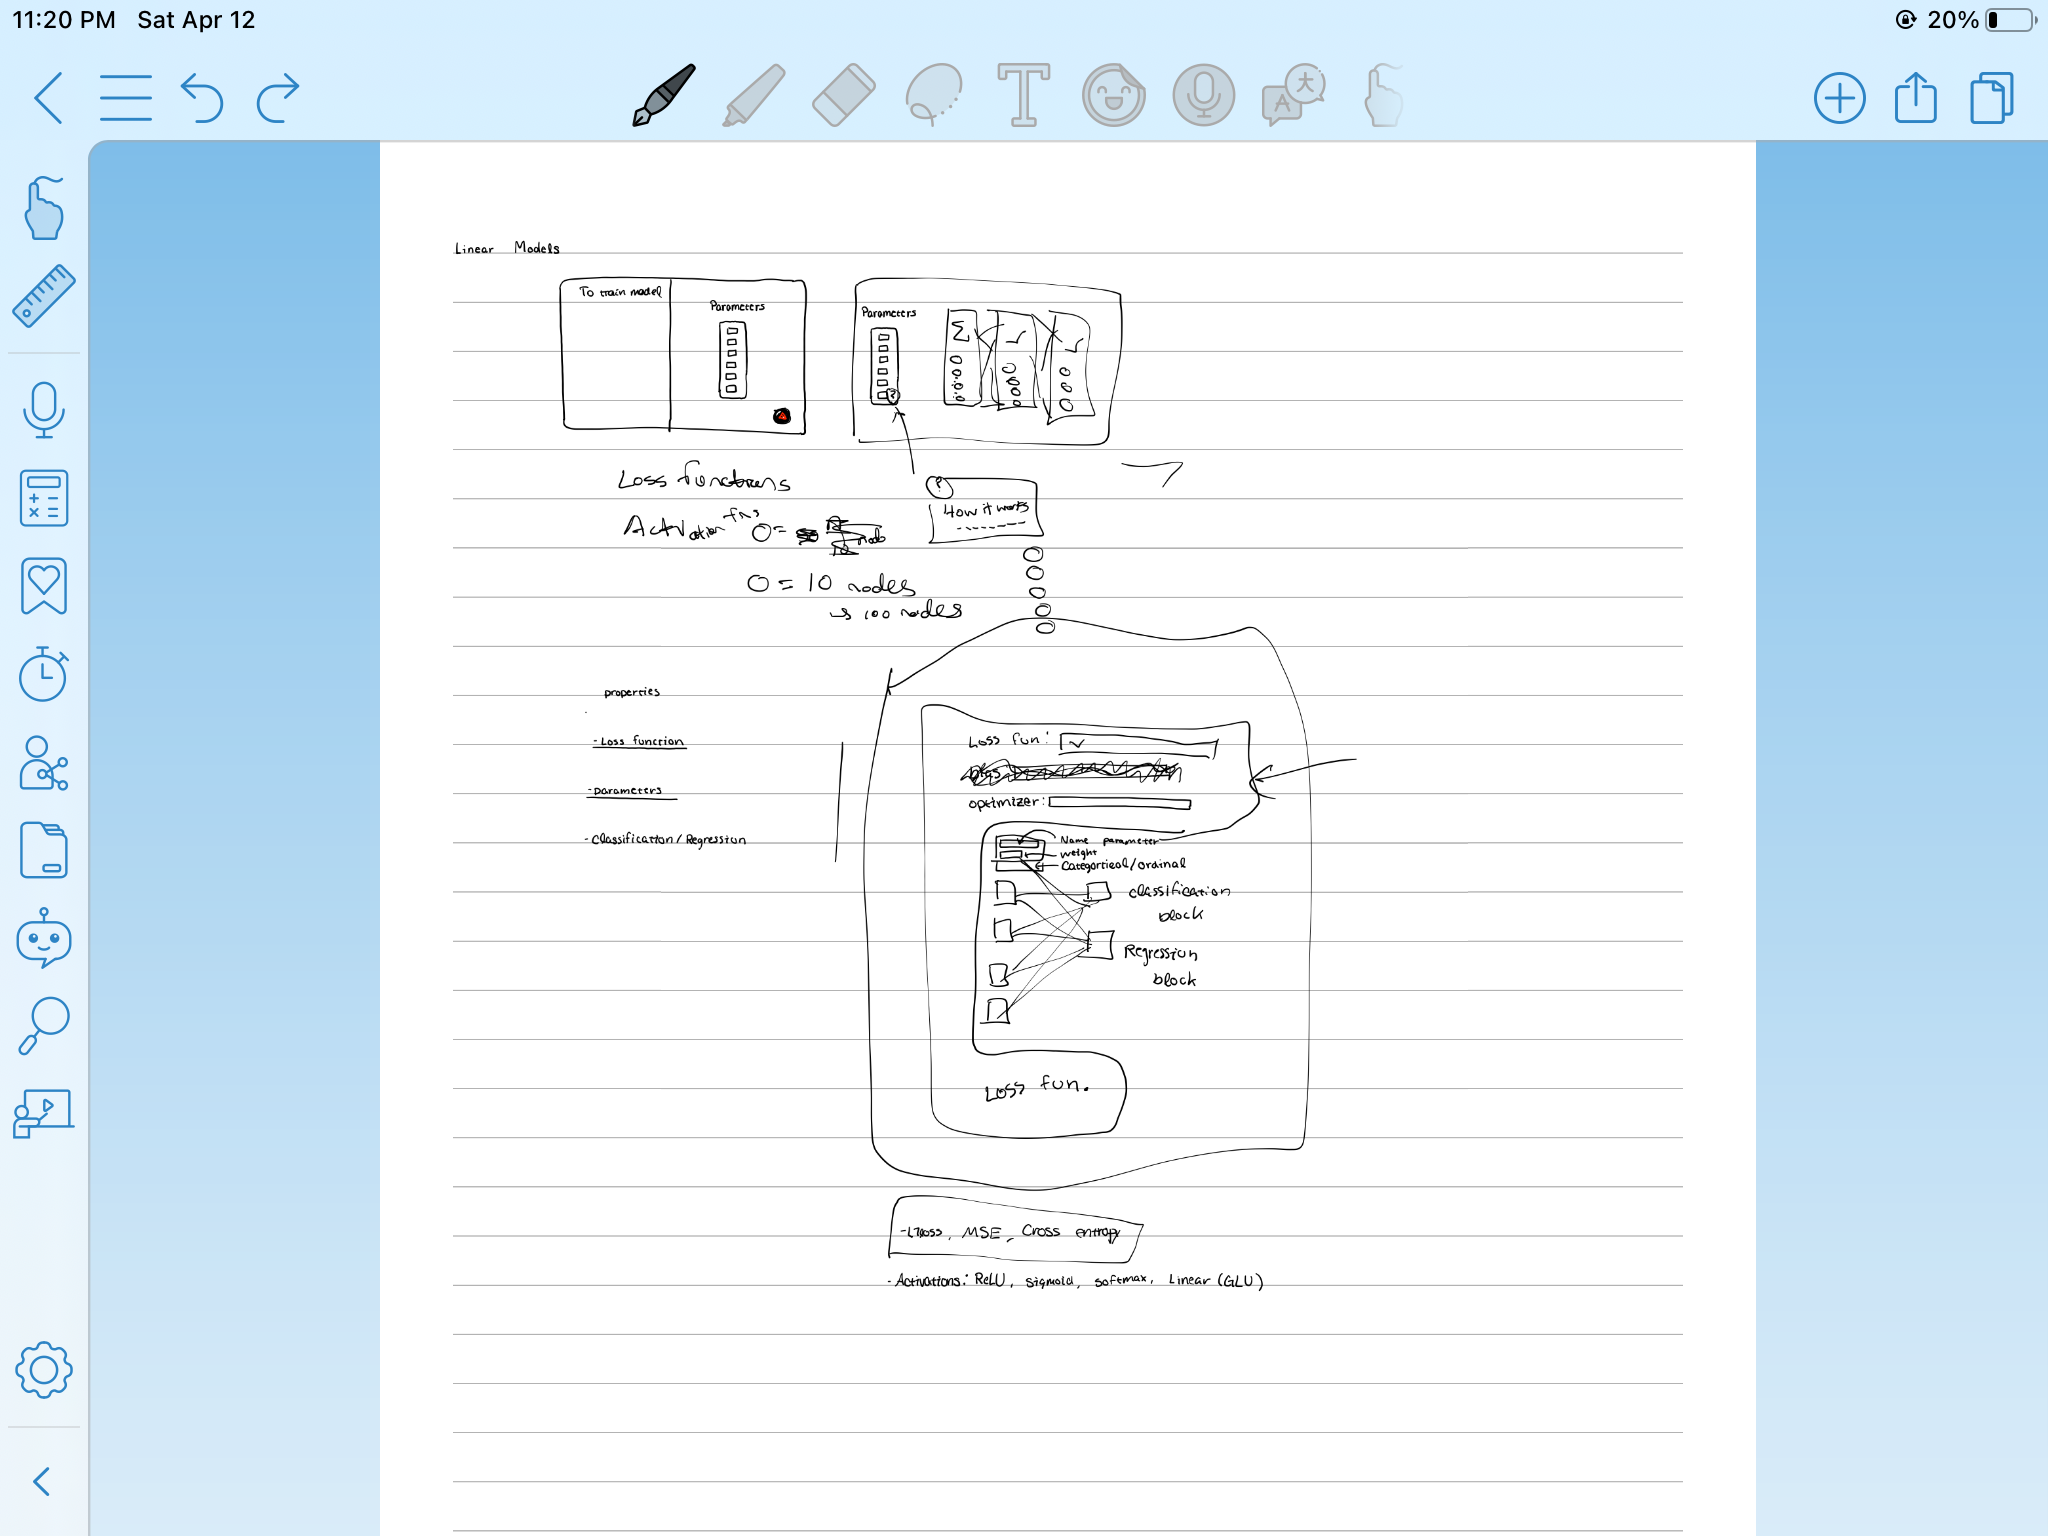Toggle the ruler tool

(44, 296)
